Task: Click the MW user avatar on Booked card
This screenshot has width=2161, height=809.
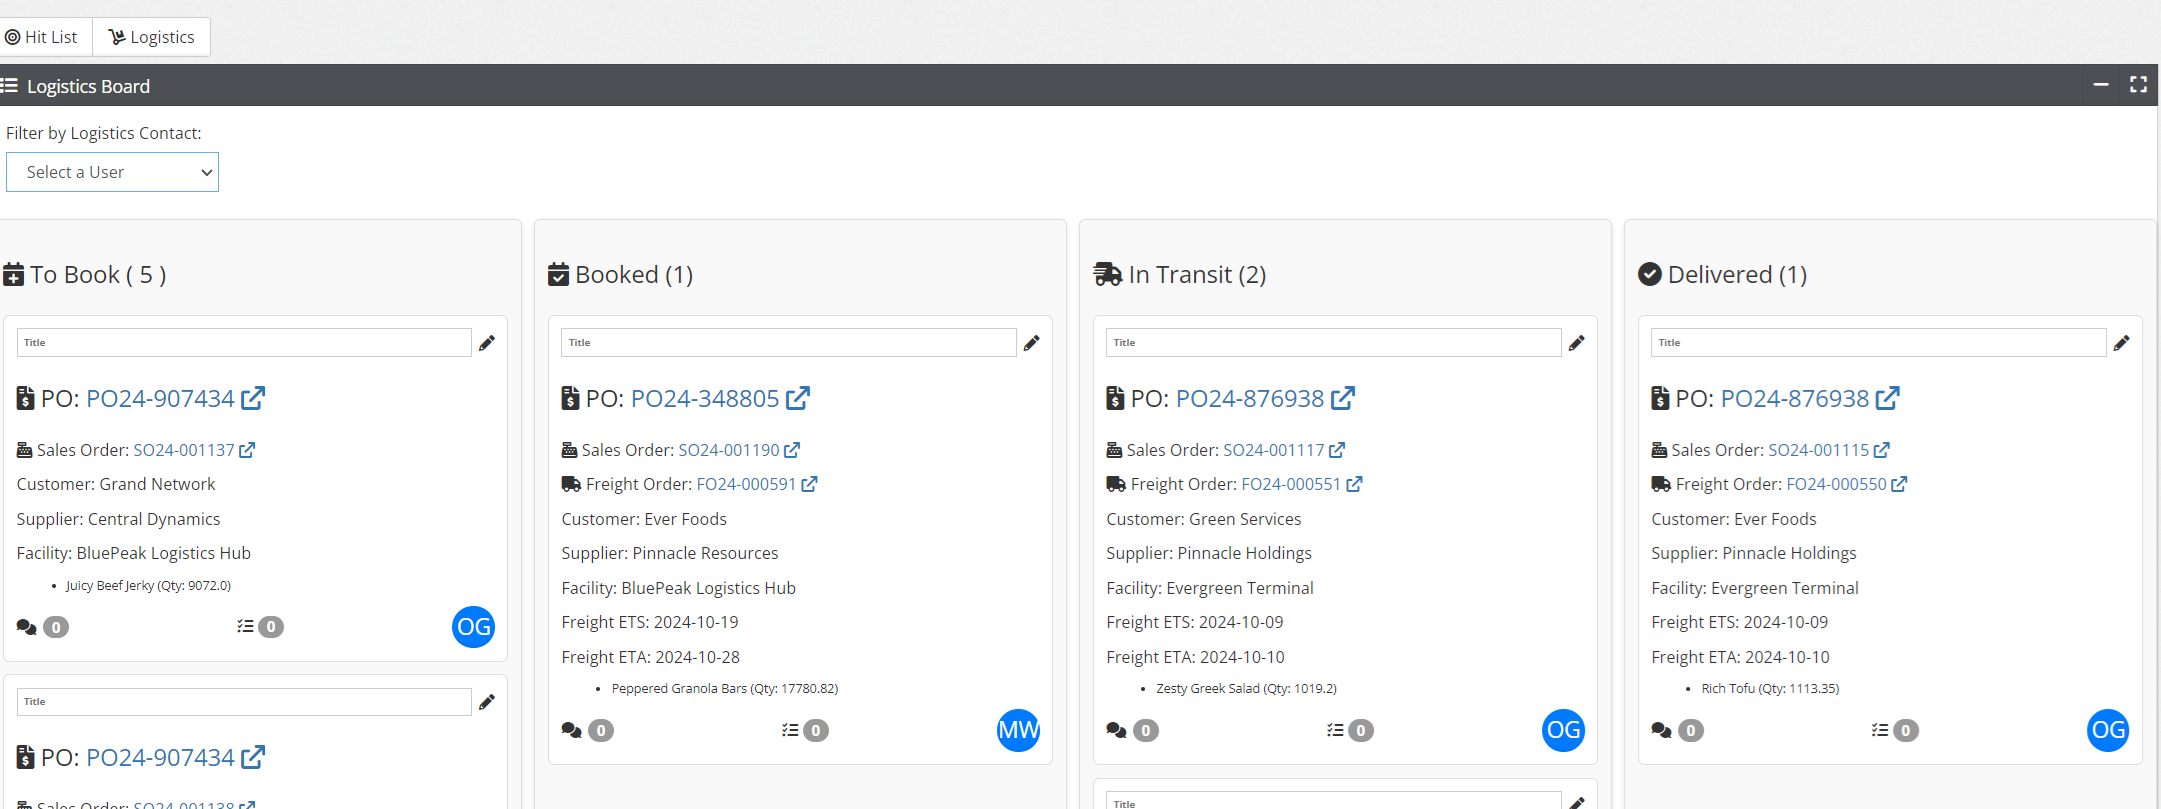Action: [x=1018, y=730]
